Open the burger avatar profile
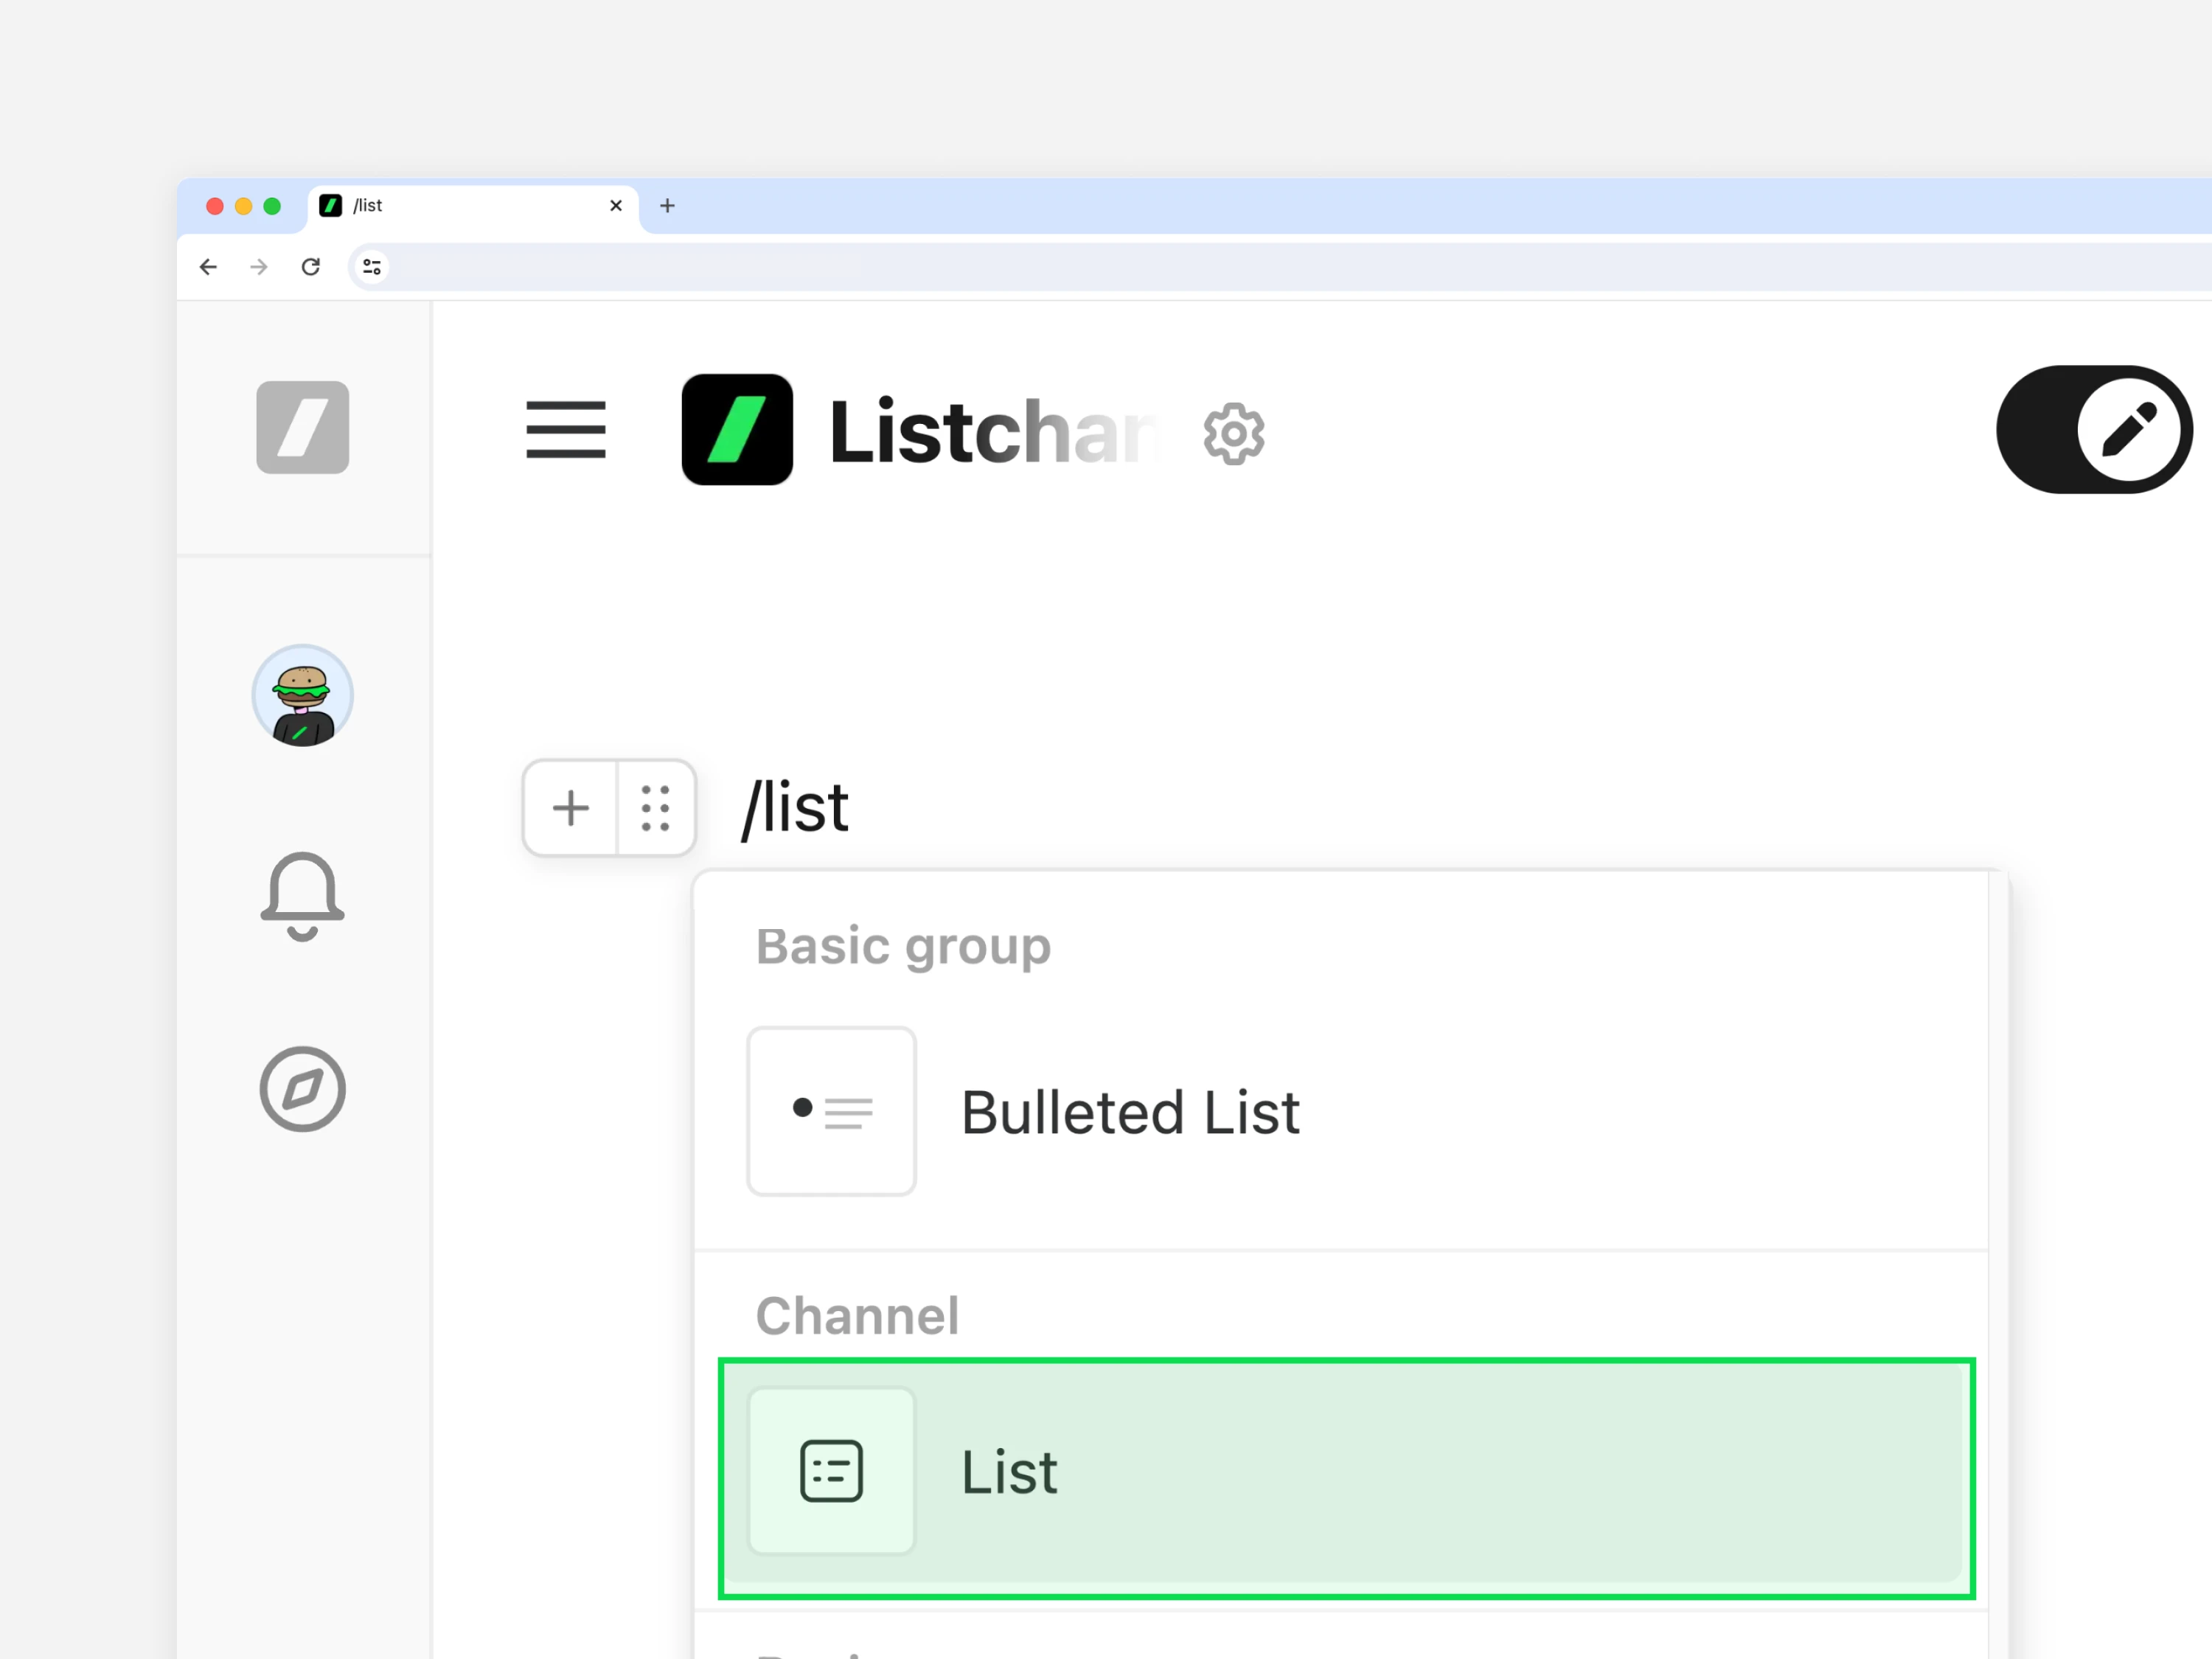Screen dimensions: 2212x1659 click(x=302, y=696)
